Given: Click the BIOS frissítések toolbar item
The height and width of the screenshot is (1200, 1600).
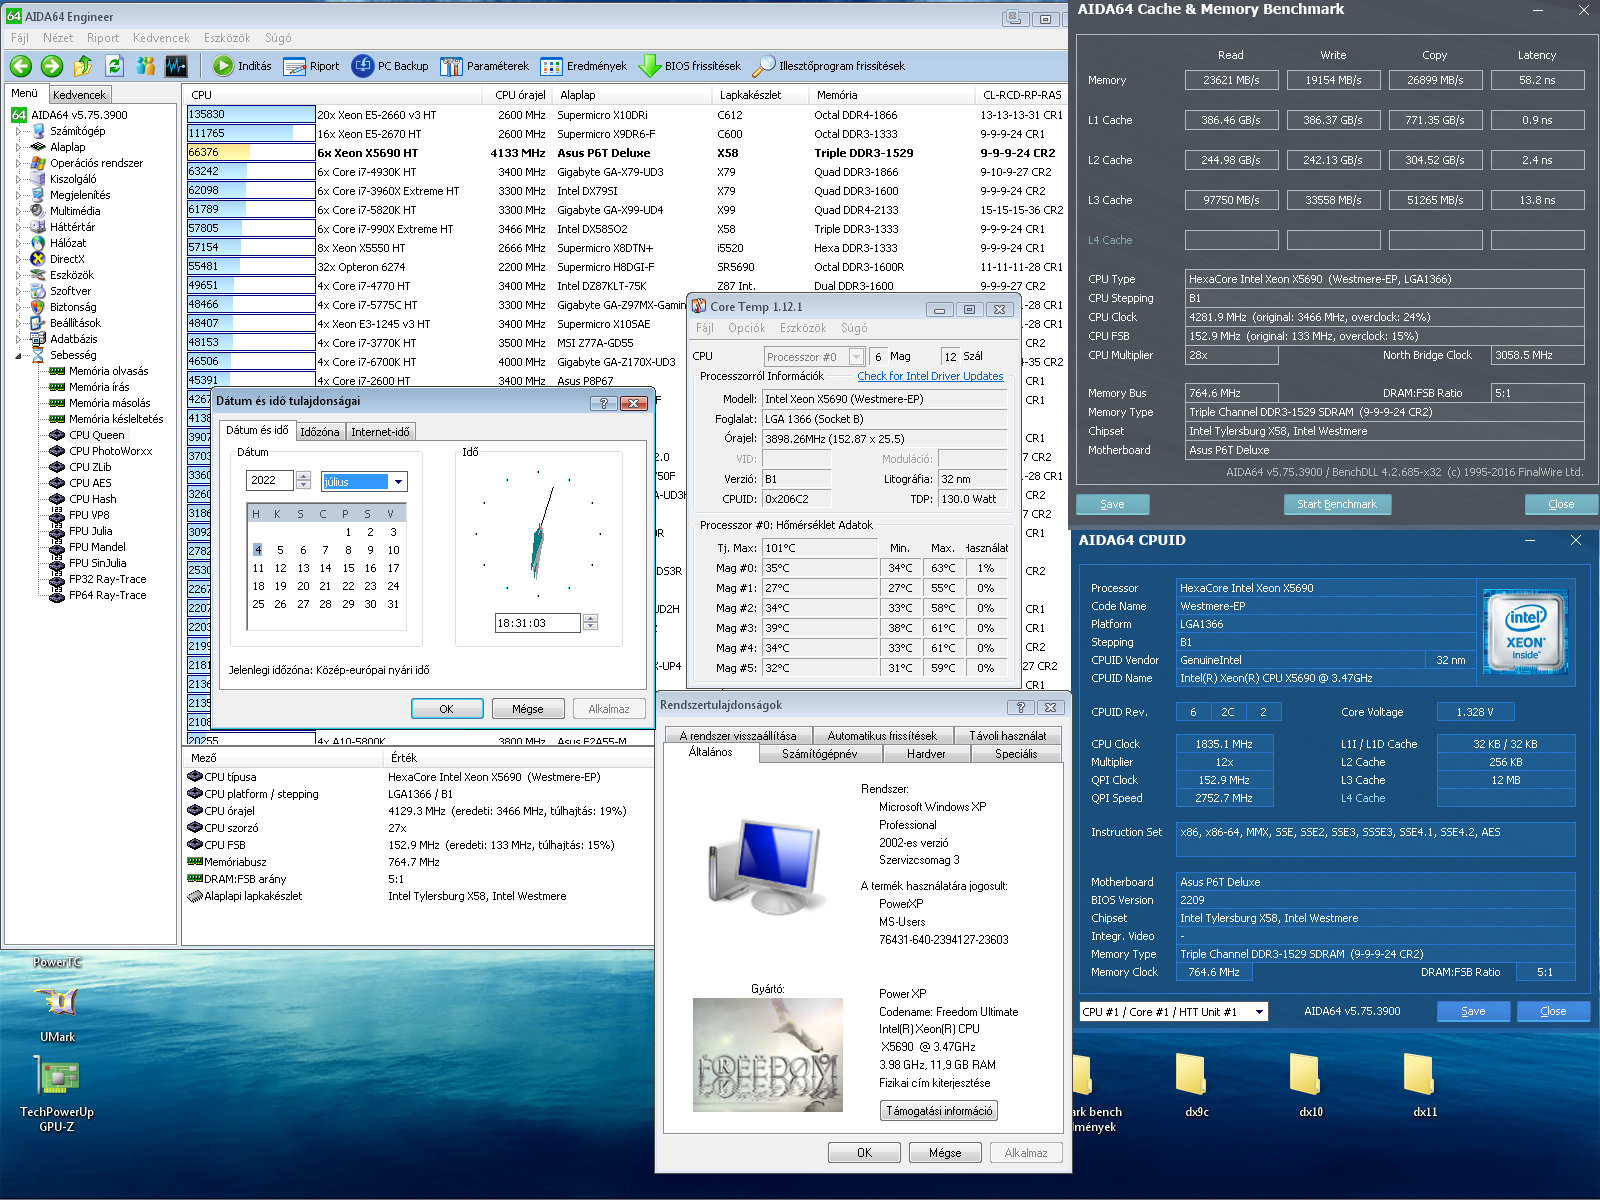Looking at the screenshot, I should point(690,66).
